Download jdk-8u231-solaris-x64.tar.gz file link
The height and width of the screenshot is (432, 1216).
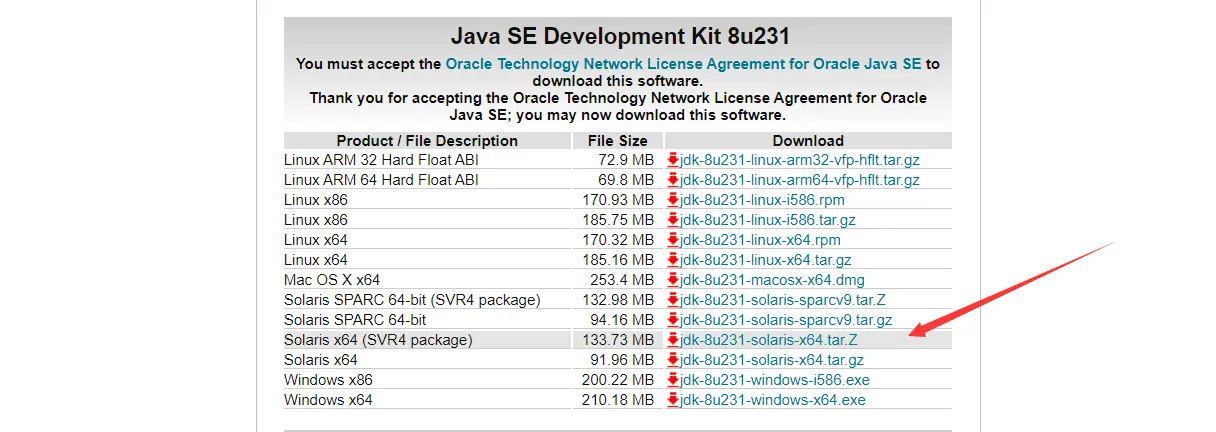tap(771, 360)
